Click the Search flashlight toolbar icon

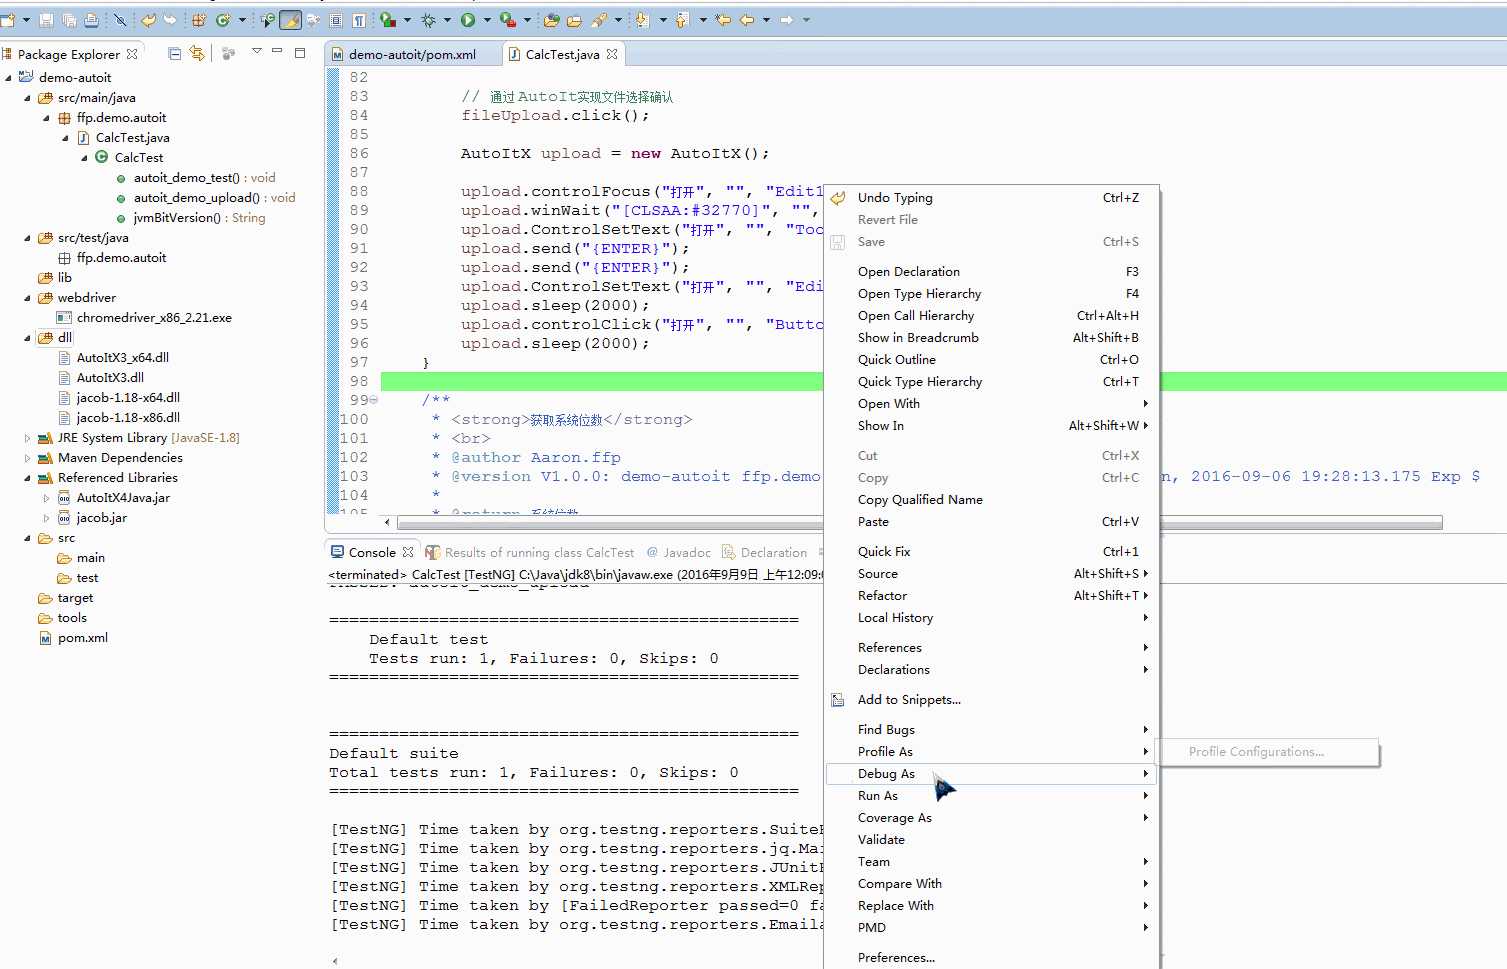[599, 20]
